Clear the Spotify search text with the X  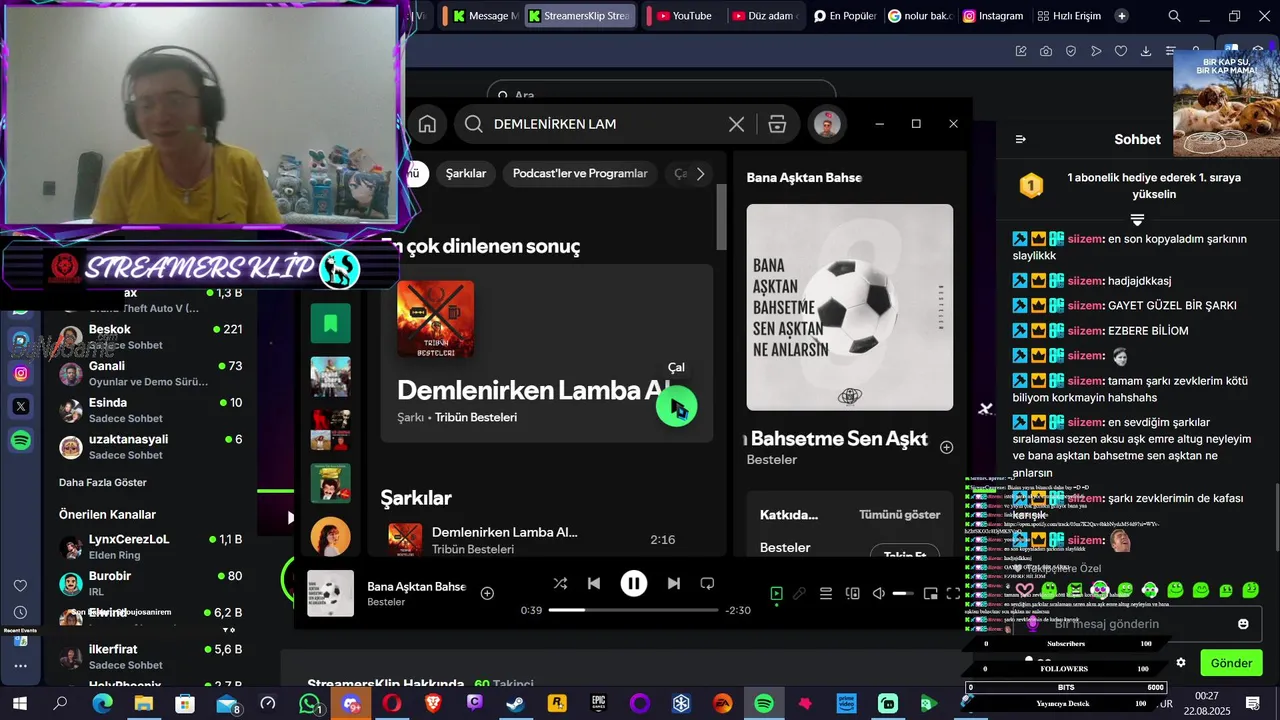click(736, 124)
